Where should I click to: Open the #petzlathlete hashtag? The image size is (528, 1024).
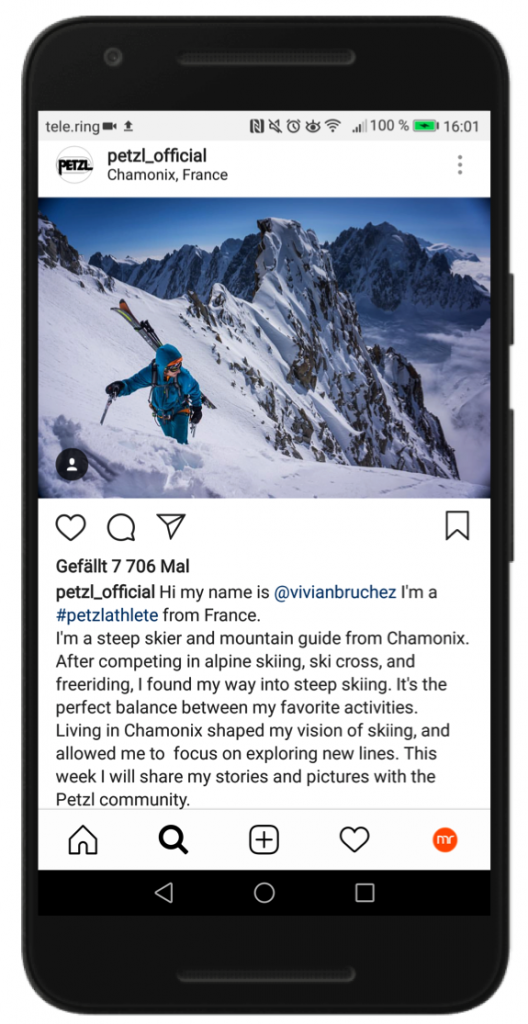pyautogui.click(x=107, y=615)
